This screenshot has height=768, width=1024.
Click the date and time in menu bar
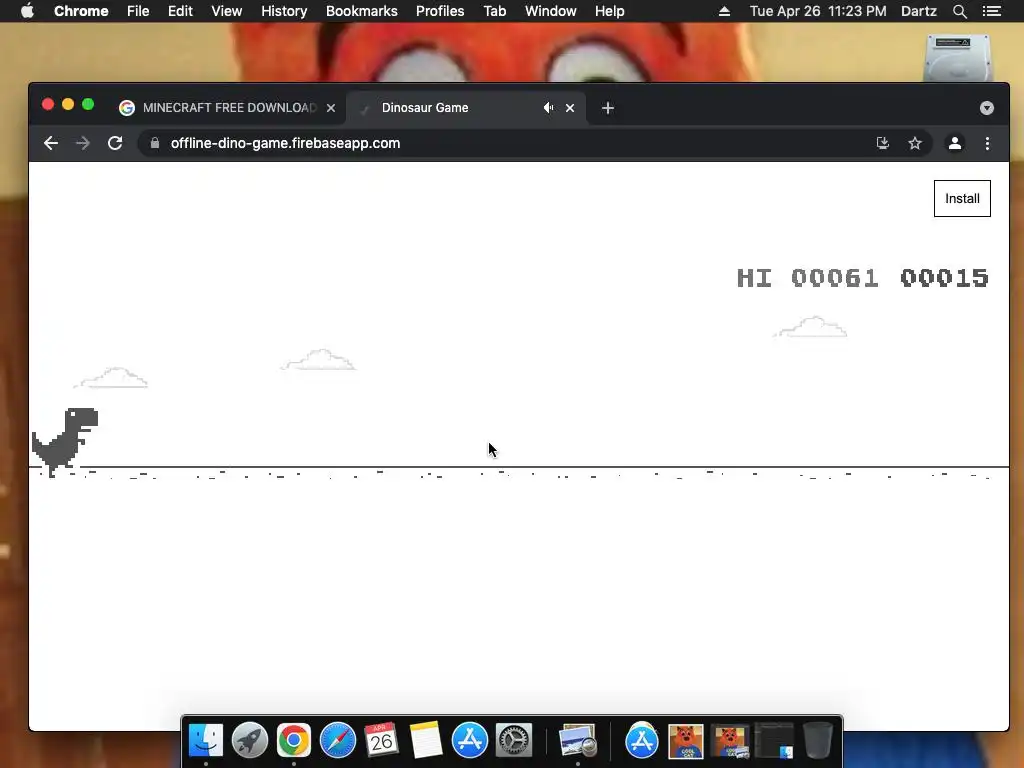818,11
